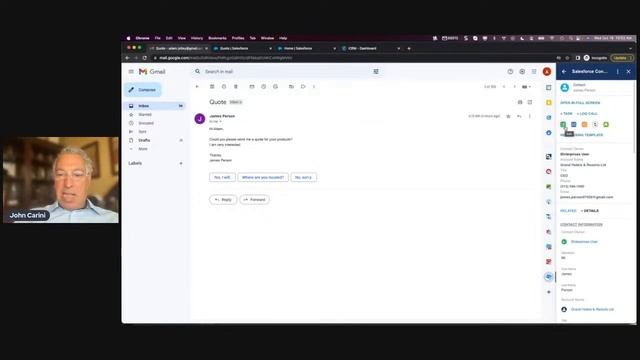640x360 pixels.
Task: Switch to DETAILS tab in Salesforce panel
Action: click(590, 211)
